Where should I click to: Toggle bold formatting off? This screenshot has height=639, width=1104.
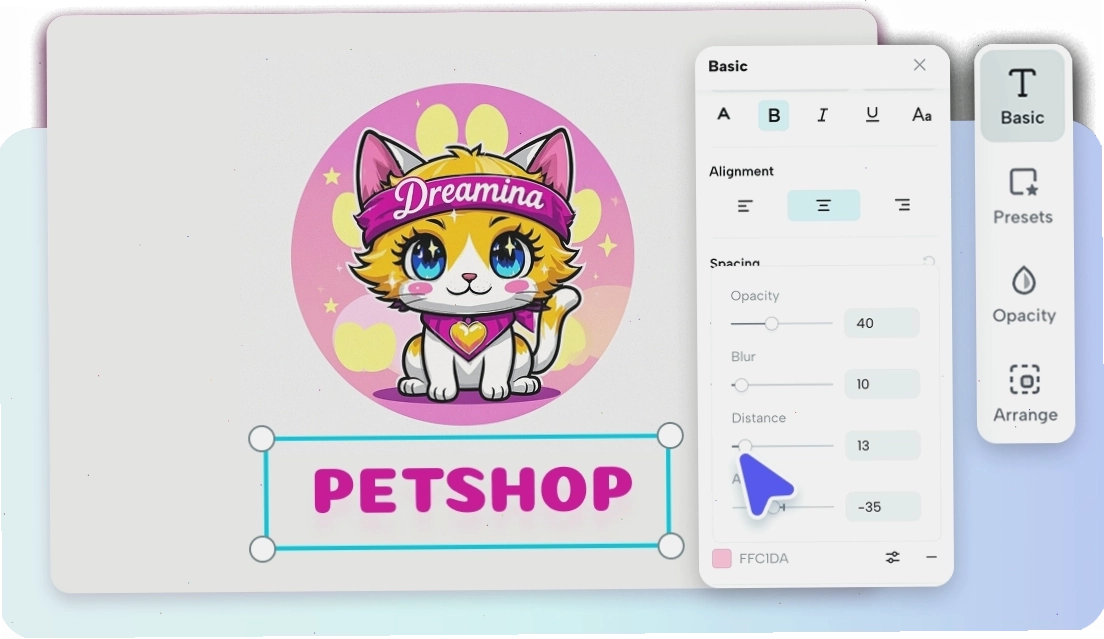tap(773, 115)
